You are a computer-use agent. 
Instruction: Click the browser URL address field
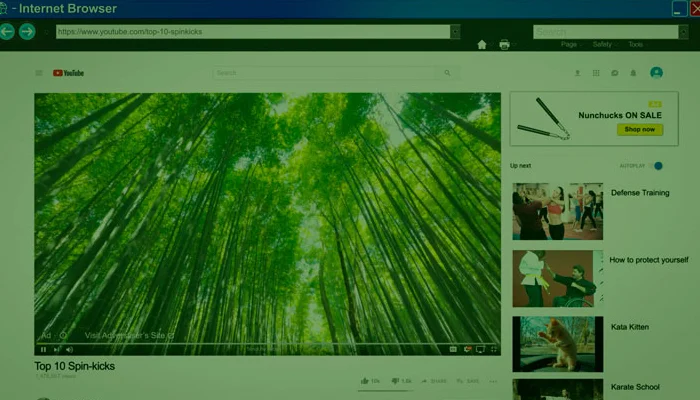click(253, 32)
